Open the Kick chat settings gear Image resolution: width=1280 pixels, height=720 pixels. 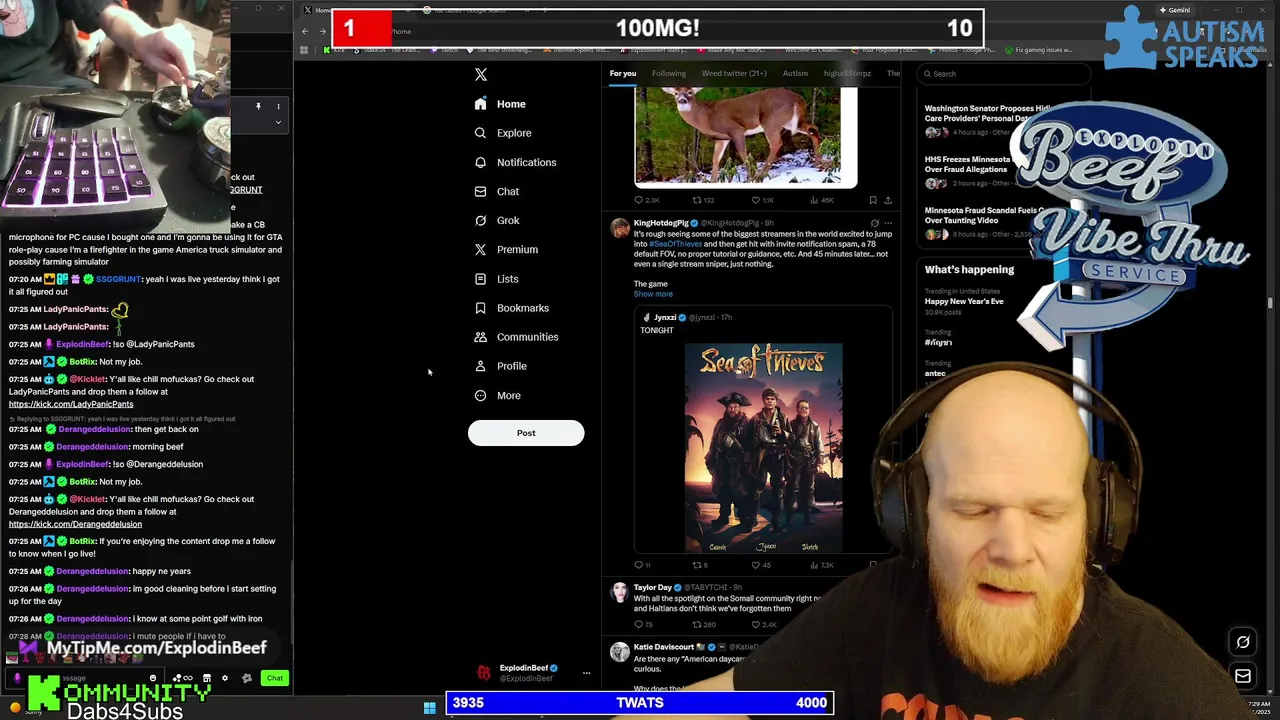coord(225,678)
